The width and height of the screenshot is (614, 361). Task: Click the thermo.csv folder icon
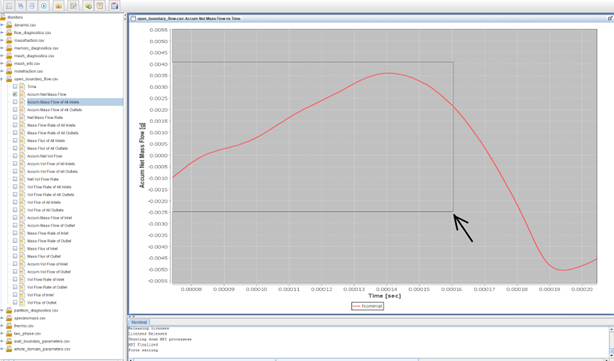click(x=9, y=326)
